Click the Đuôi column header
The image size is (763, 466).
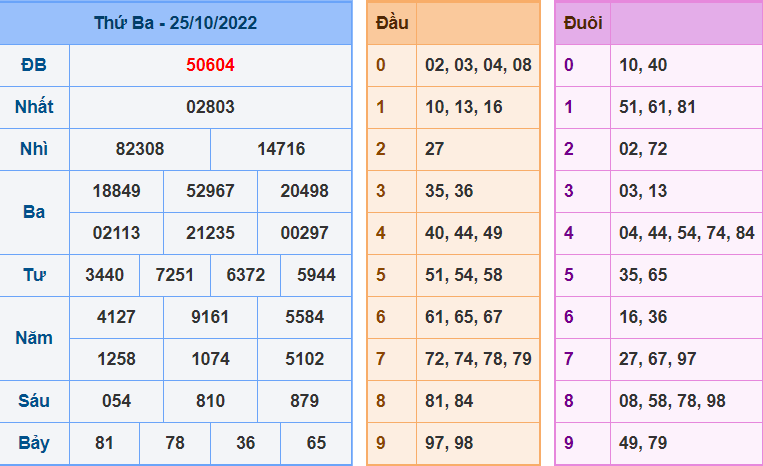[x=583, y=23]
